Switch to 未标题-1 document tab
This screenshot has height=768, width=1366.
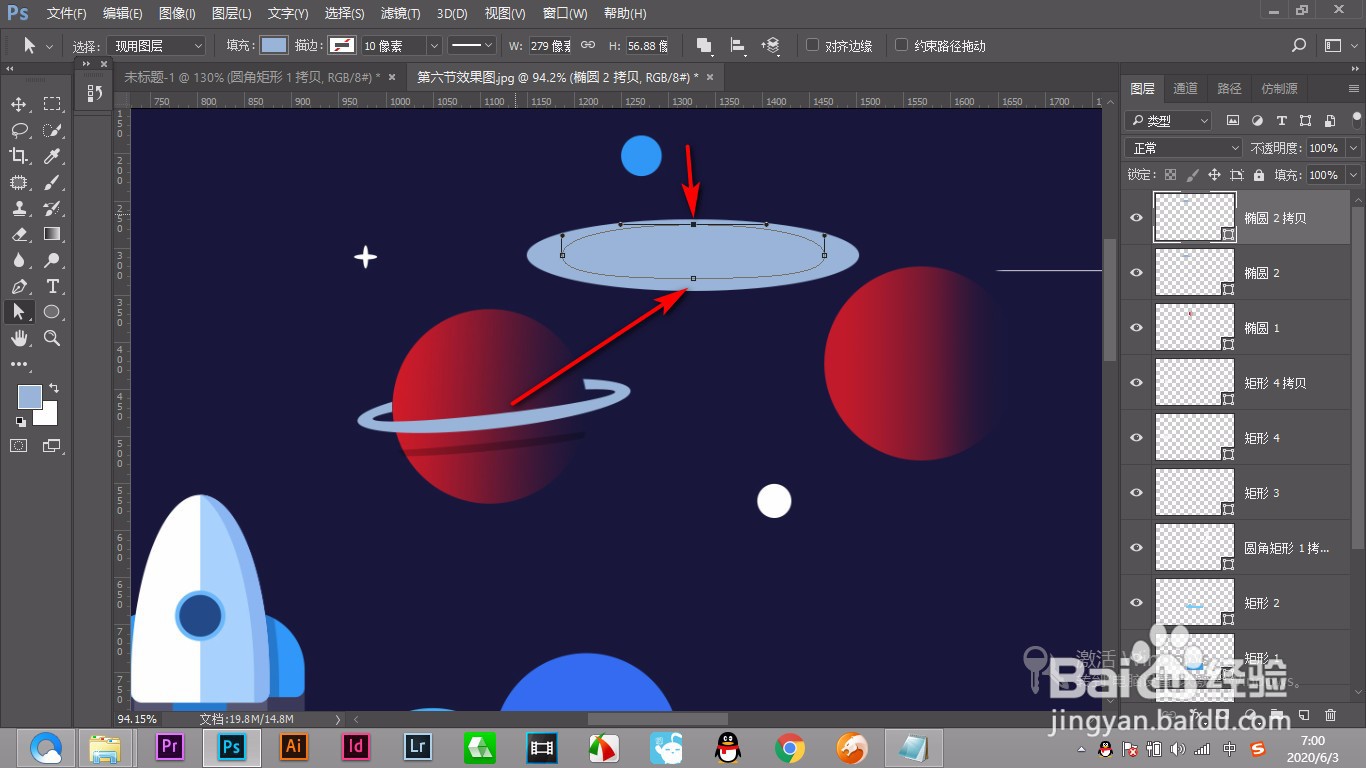[252, 77]
